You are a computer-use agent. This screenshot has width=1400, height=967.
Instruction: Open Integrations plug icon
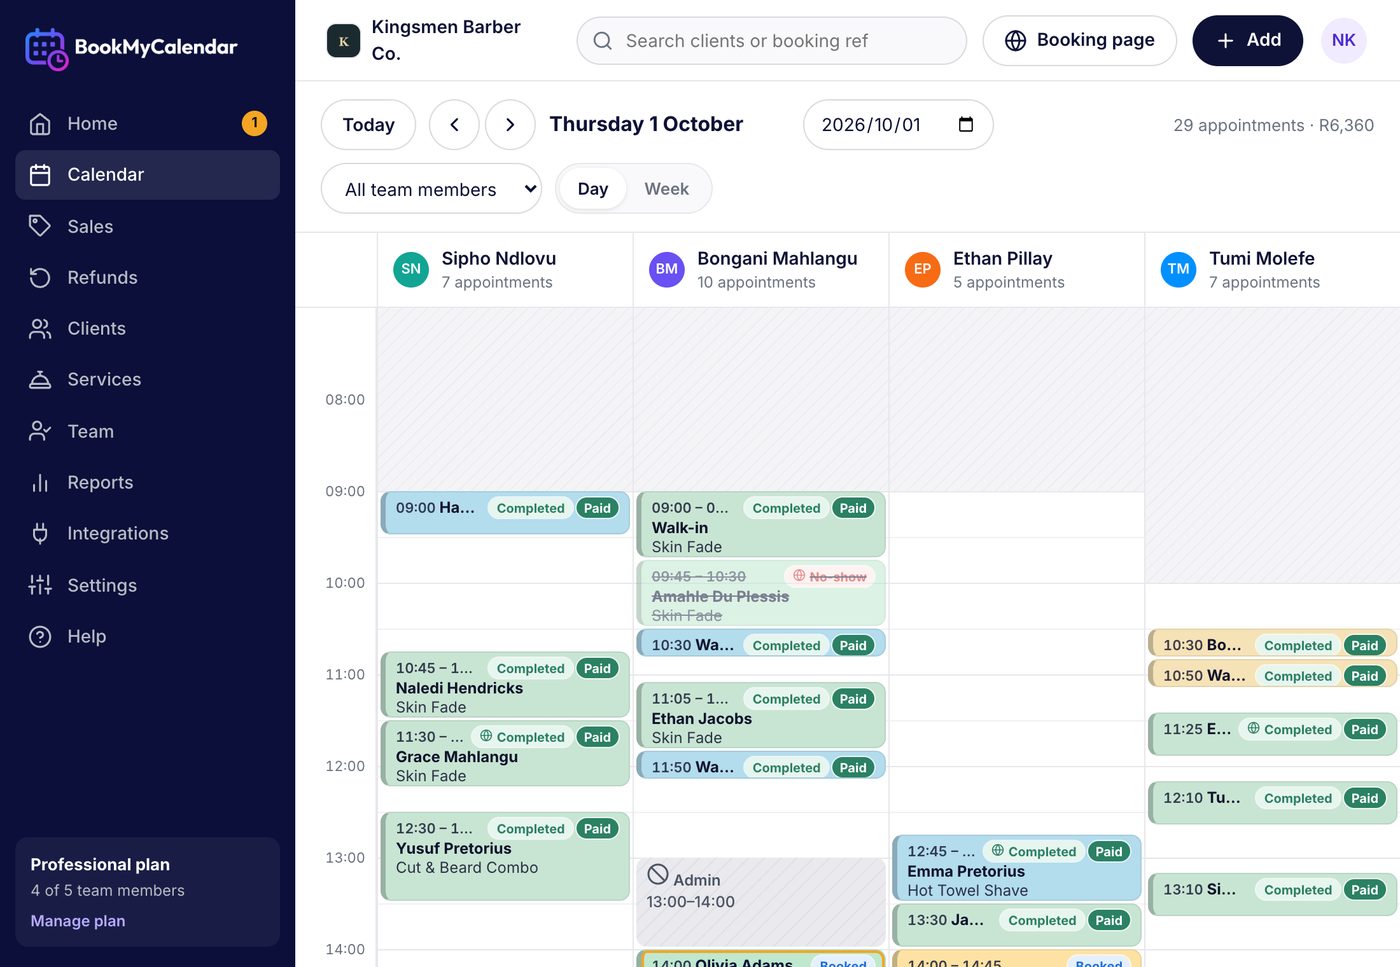[x=40, y=533]
